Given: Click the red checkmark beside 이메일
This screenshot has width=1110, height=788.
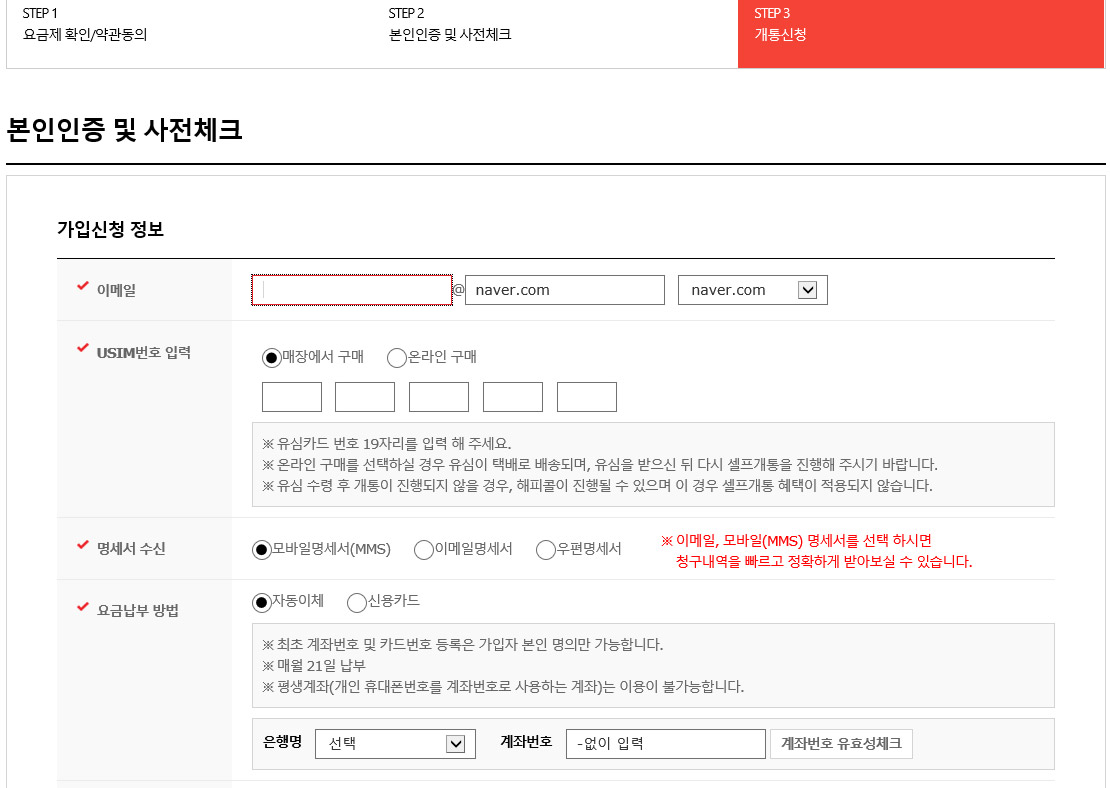Looking at the screenshot, I should 83,286.
